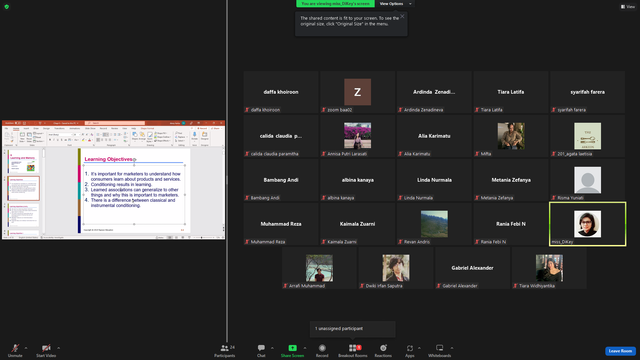Open the Transitions tab in shared PowerPoint
The width and height of the screenshot is (640, 360).
click(x=59, y=128)
